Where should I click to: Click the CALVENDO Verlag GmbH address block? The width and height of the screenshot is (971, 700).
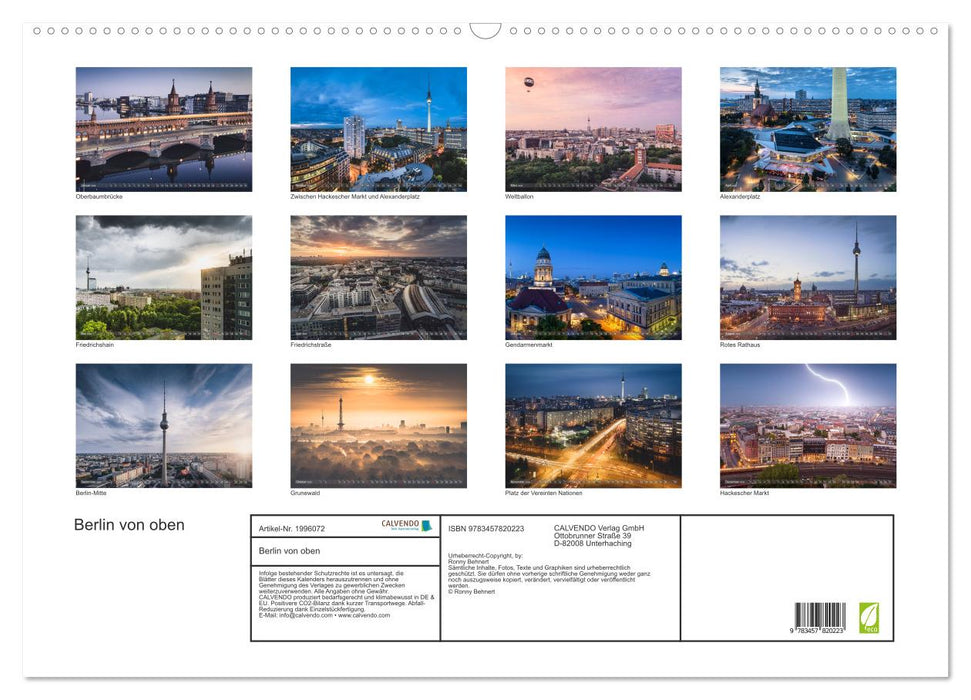tap(592, 534)
